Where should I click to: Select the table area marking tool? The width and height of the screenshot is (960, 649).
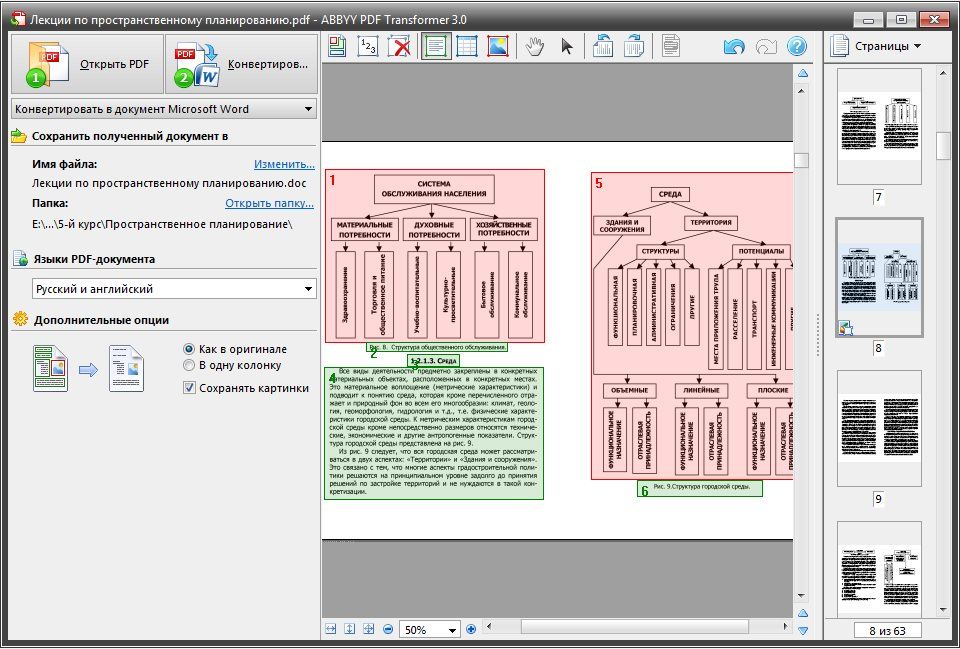tap(466, 46)
